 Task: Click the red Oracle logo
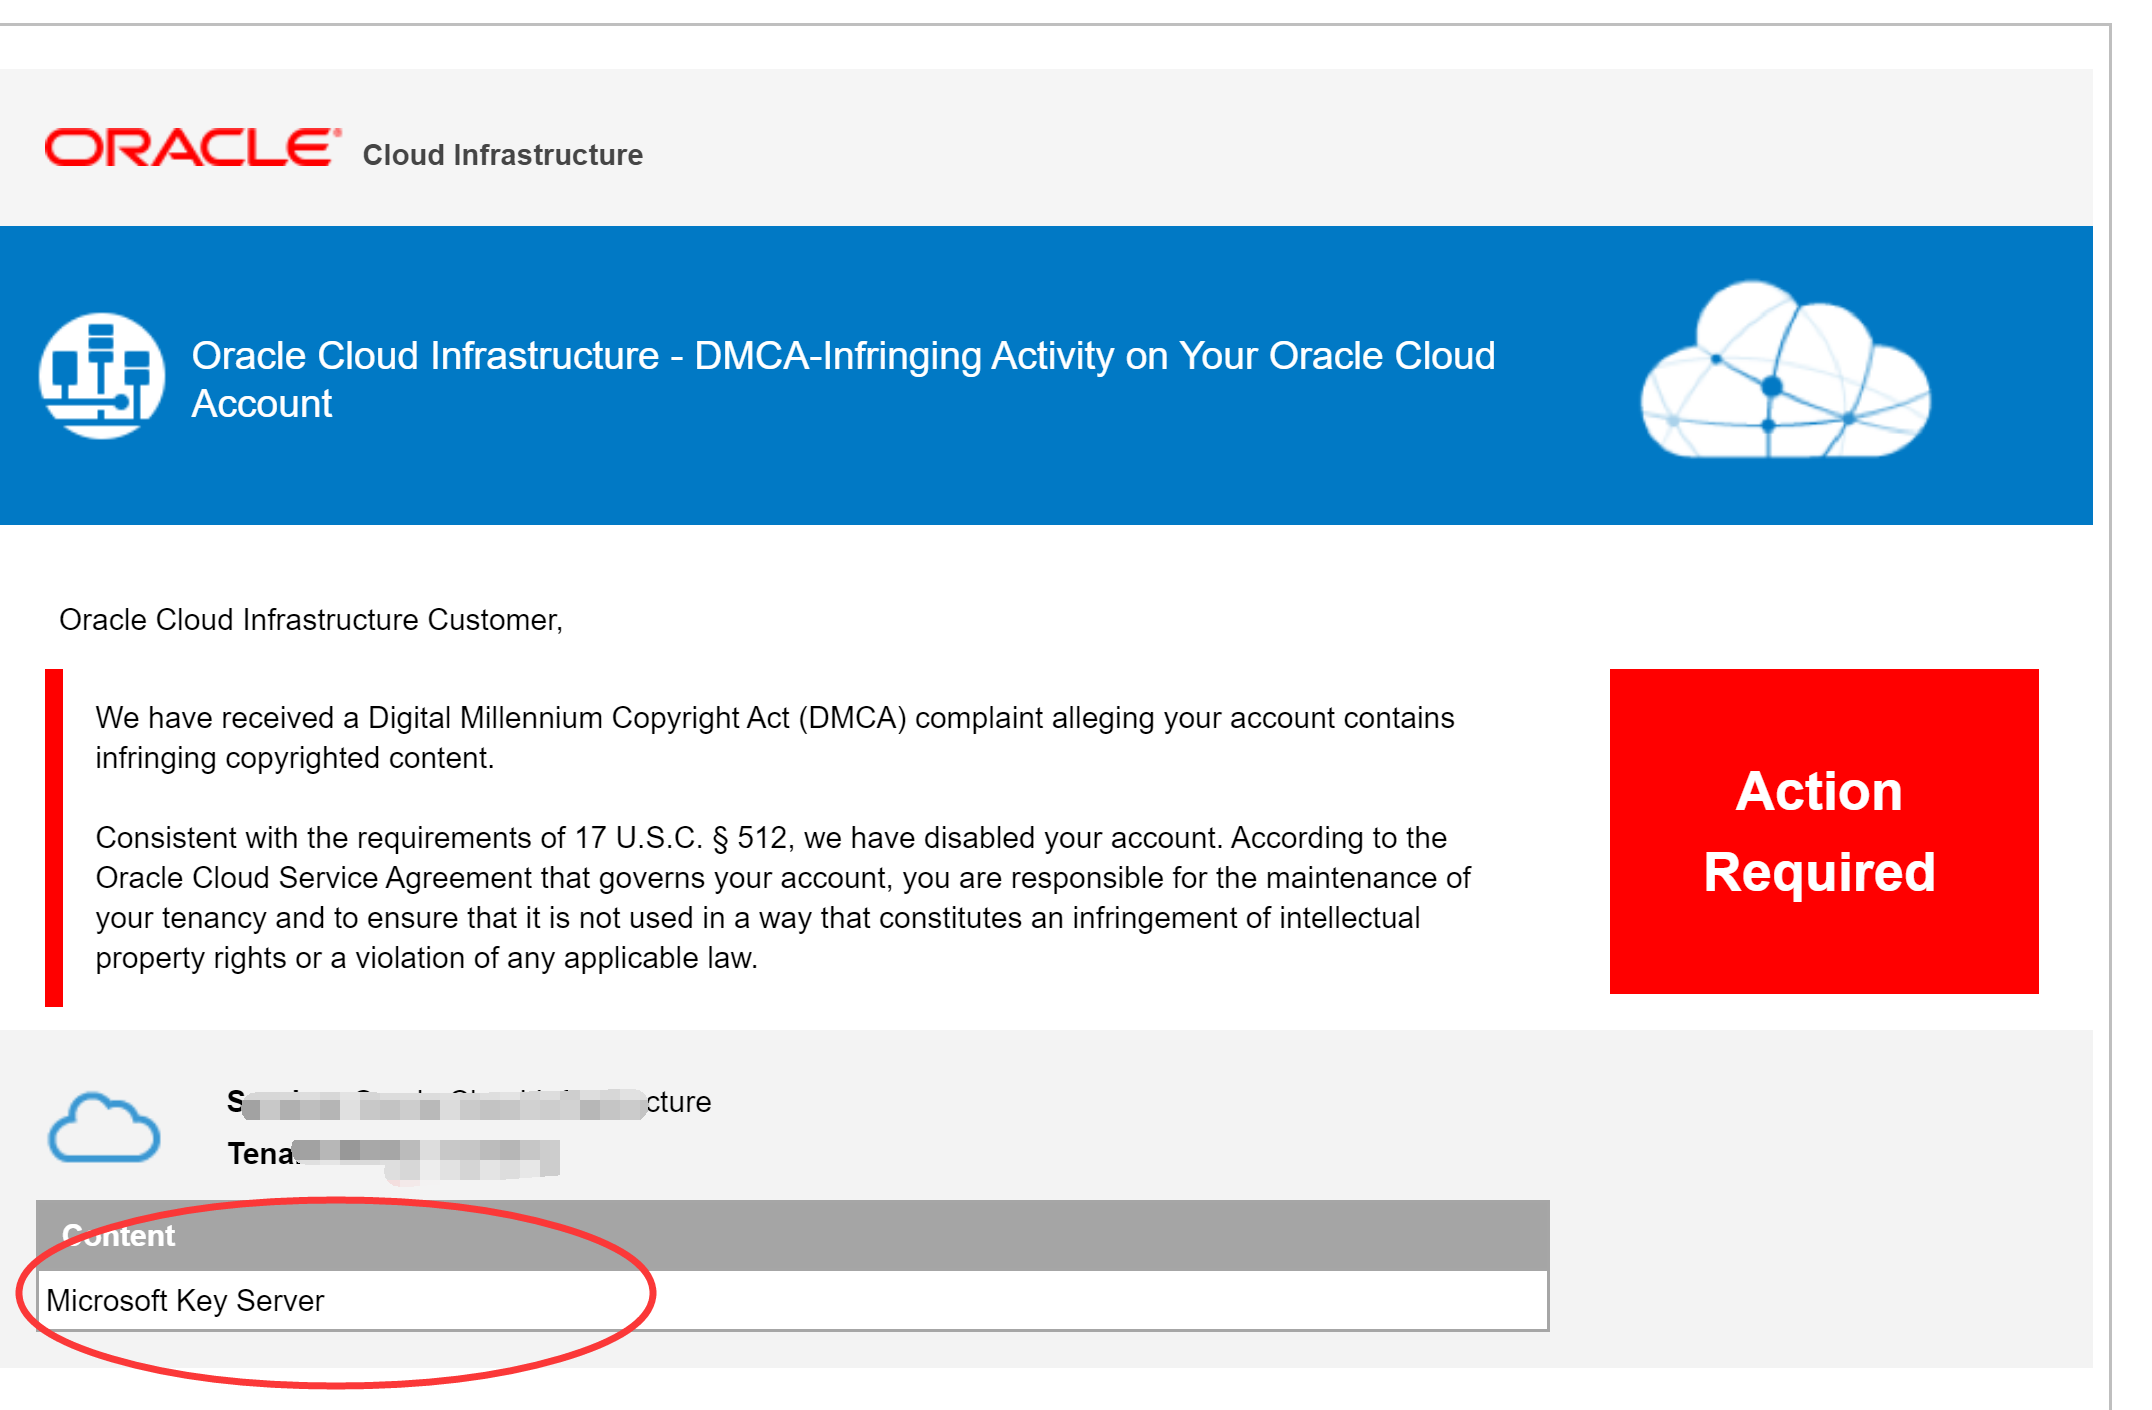pos(192,148)
